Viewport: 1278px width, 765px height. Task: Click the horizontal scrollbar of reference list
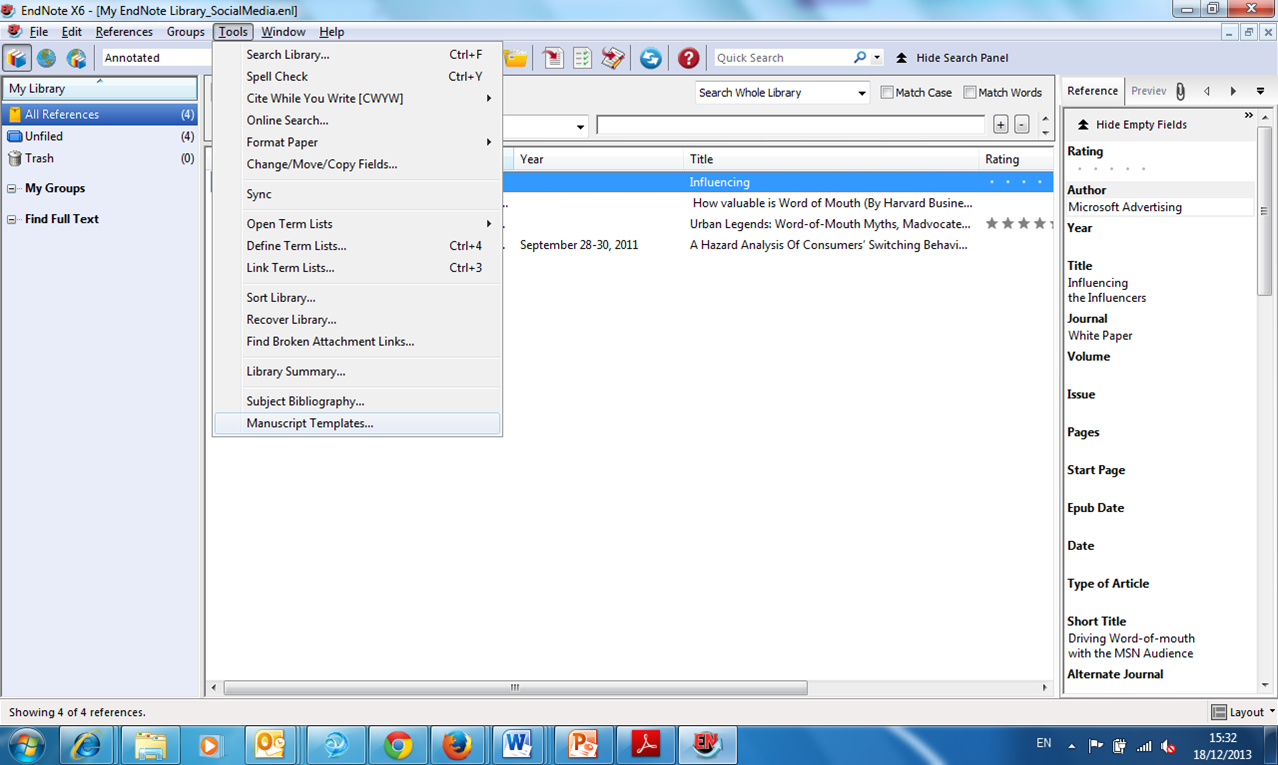tap(515, 688)
